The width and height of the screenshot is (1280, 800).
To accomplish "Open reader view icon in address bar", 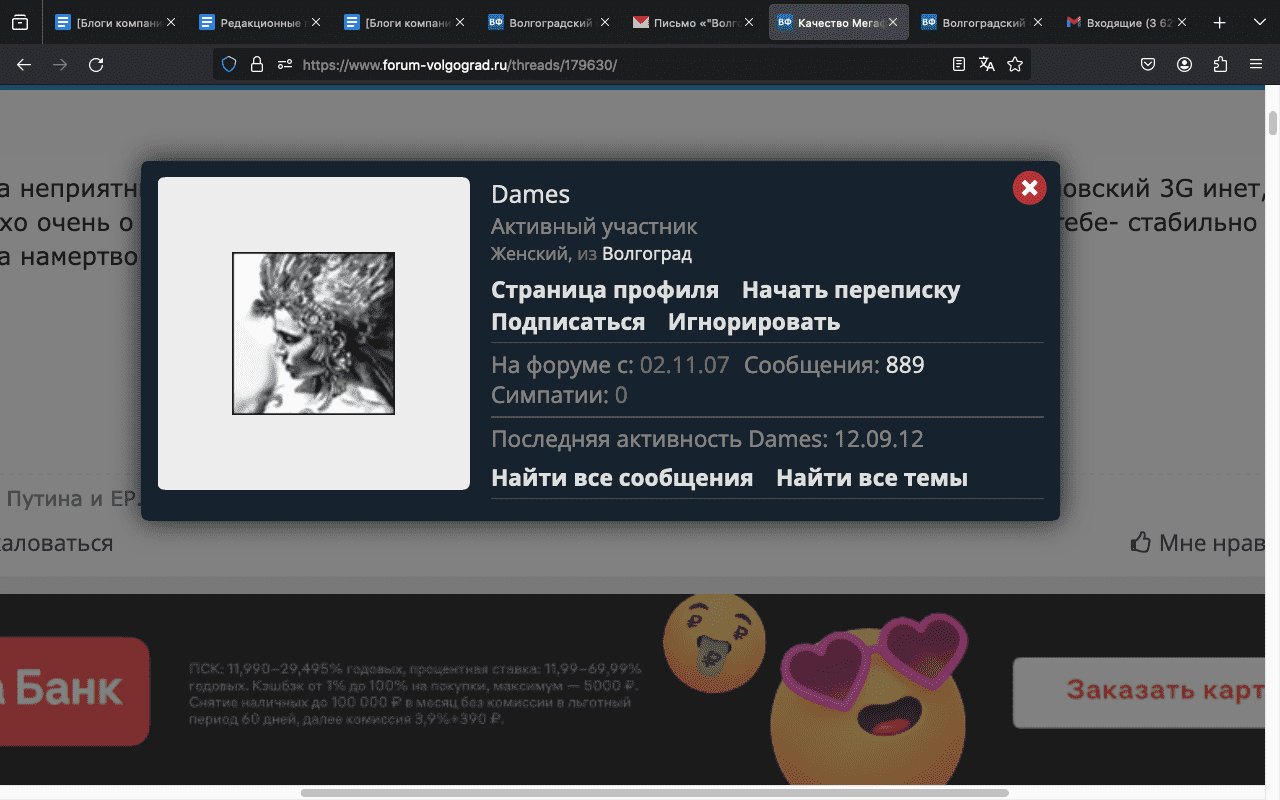I will pos(959,65).
